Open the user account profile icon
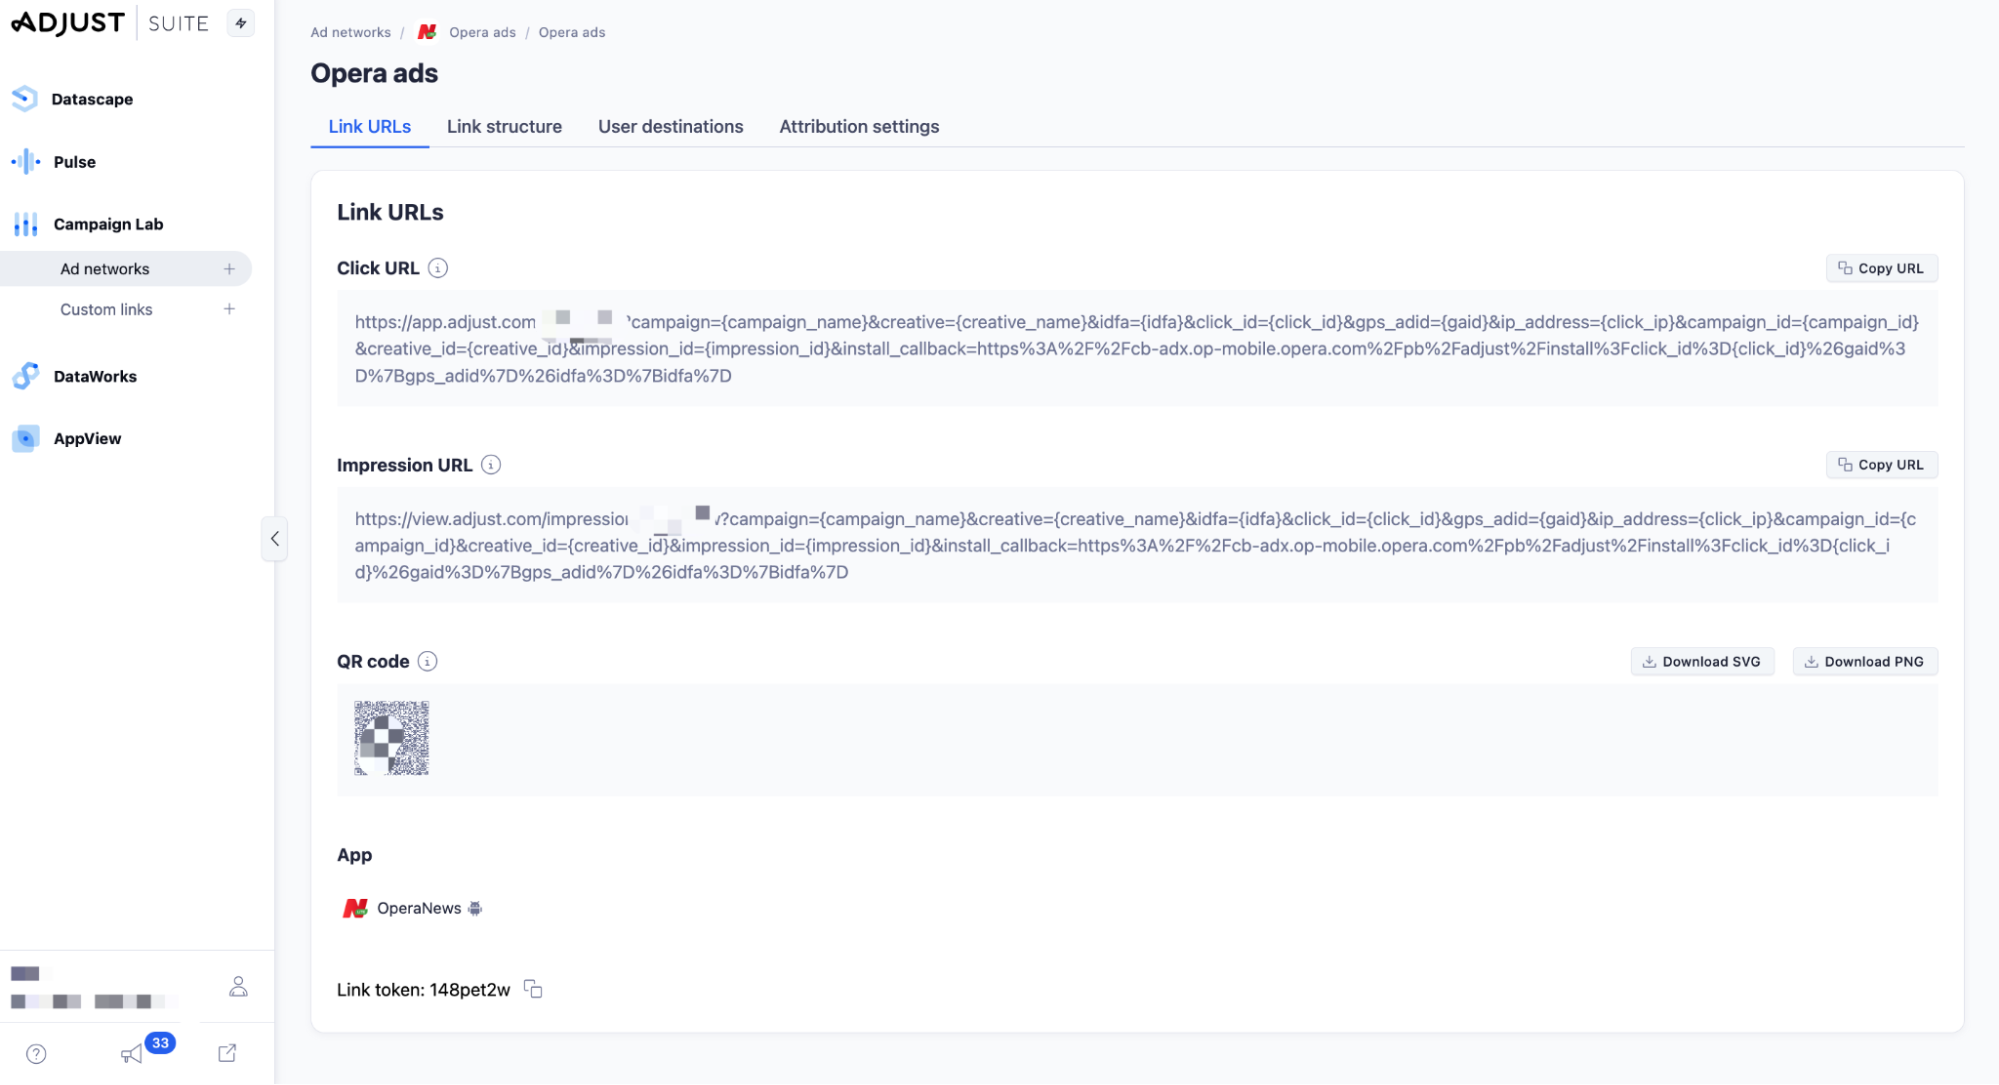Image resolution: width=1999 pixels, height=1085 pixels. (x=238, y=987)
